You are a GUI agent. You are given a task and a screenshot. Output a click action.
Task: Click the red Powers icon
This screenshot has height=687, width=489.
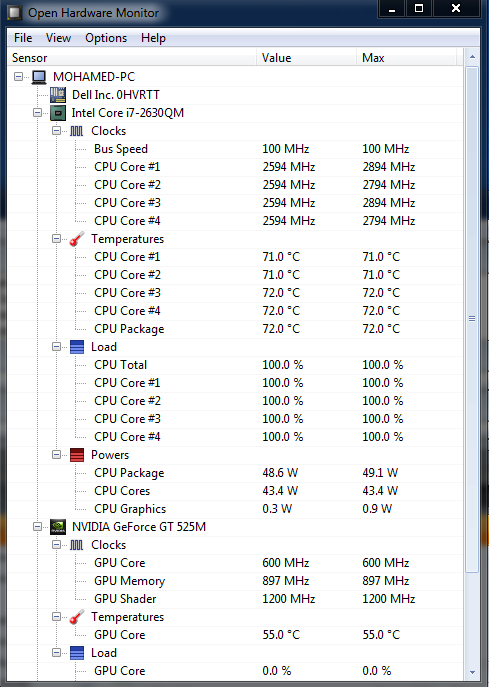click(77, 455)
